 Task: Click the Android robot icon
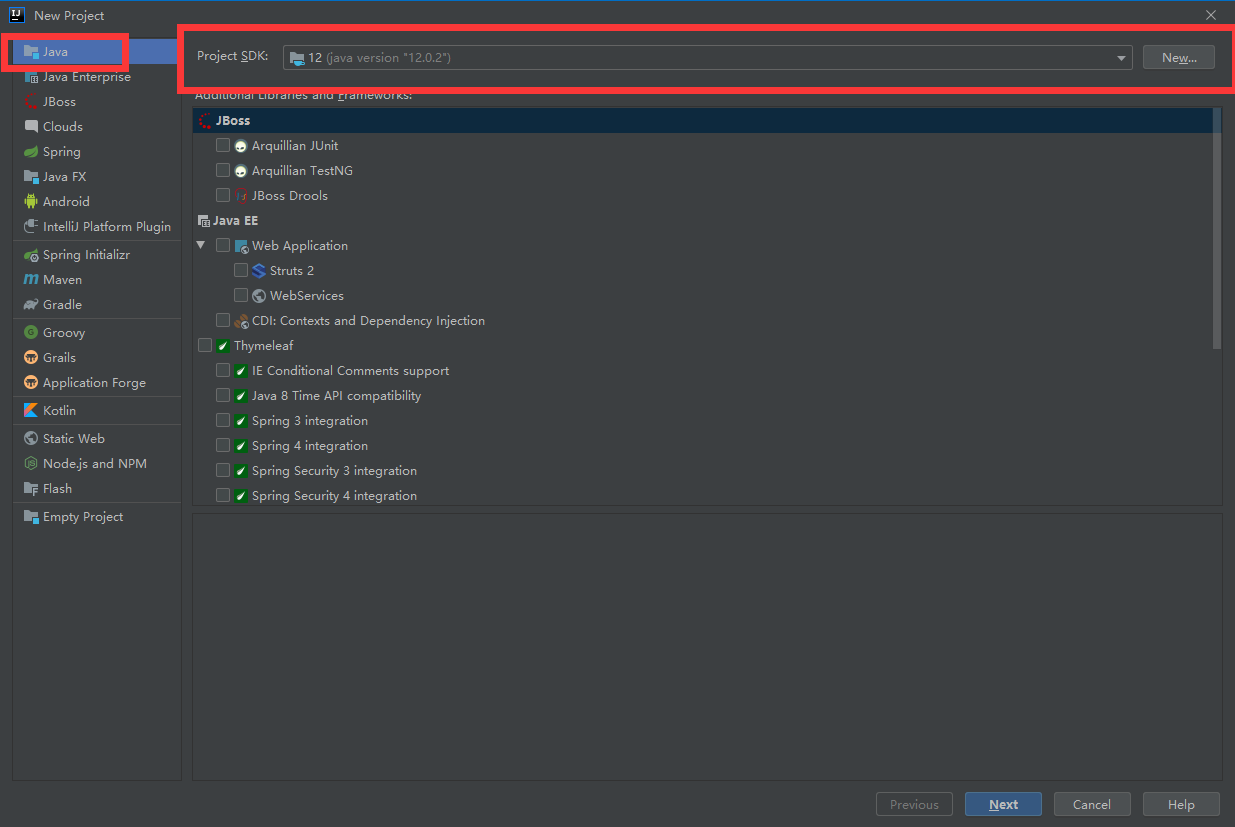click(31, 202)
